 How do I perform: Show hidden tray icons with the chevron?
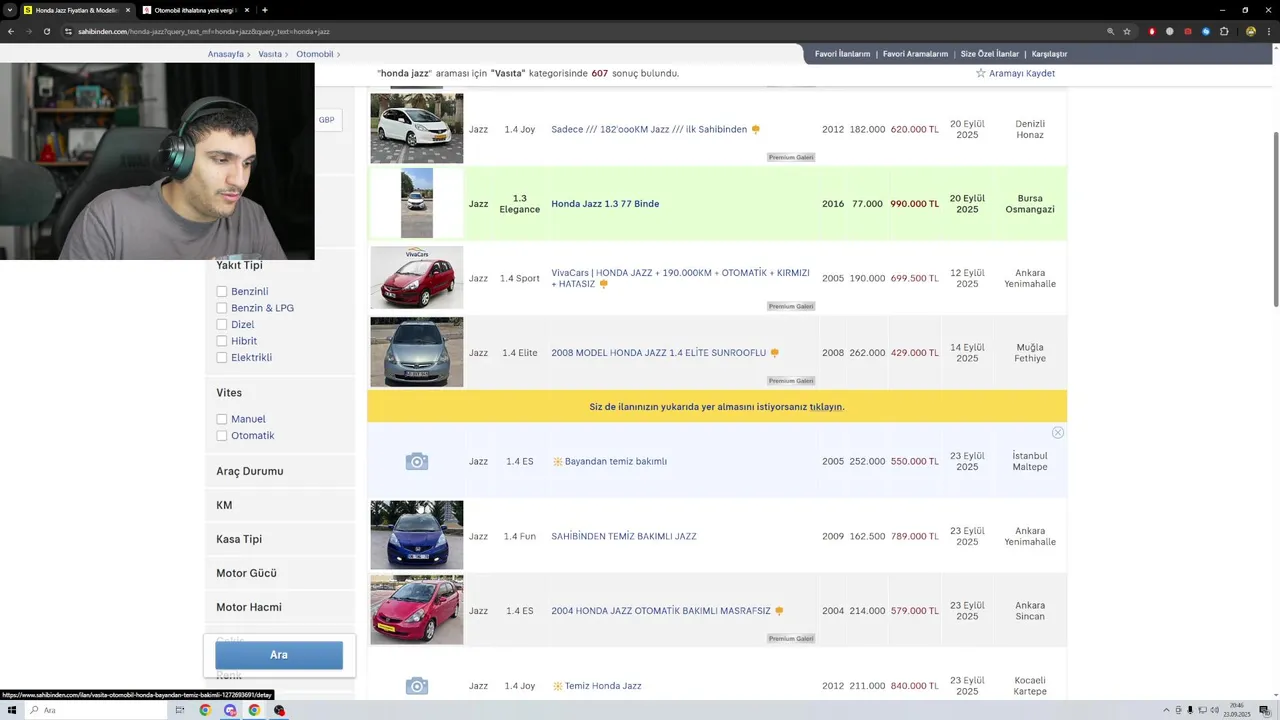click(x=1167, y=710)
